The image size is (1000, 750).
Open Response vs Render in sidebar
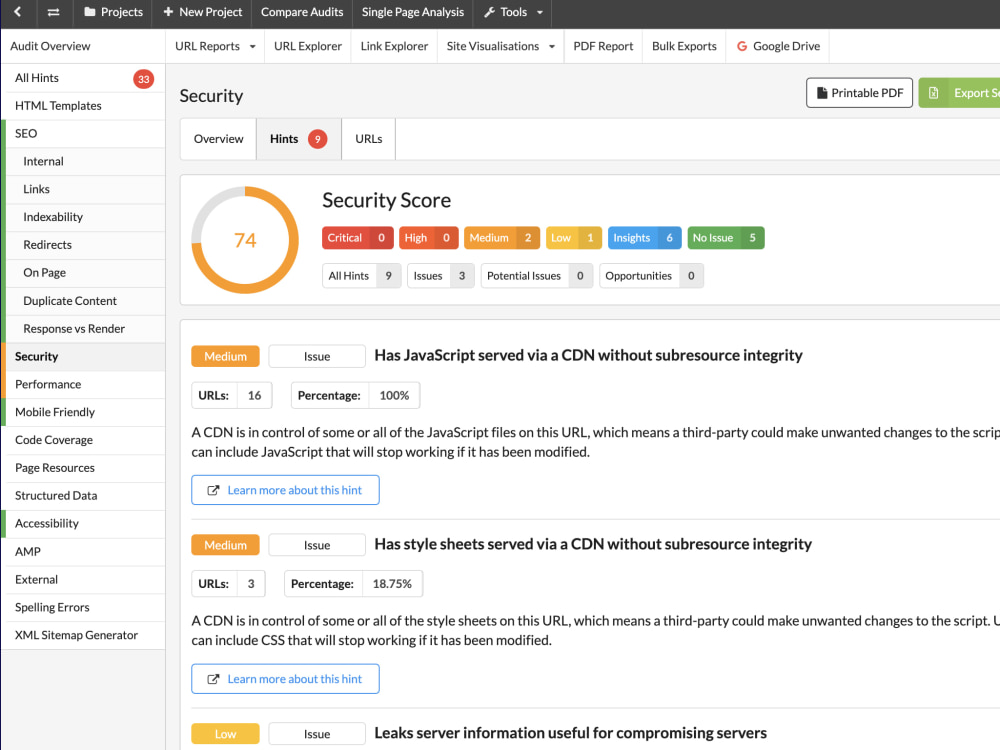[x=85, y=329]
